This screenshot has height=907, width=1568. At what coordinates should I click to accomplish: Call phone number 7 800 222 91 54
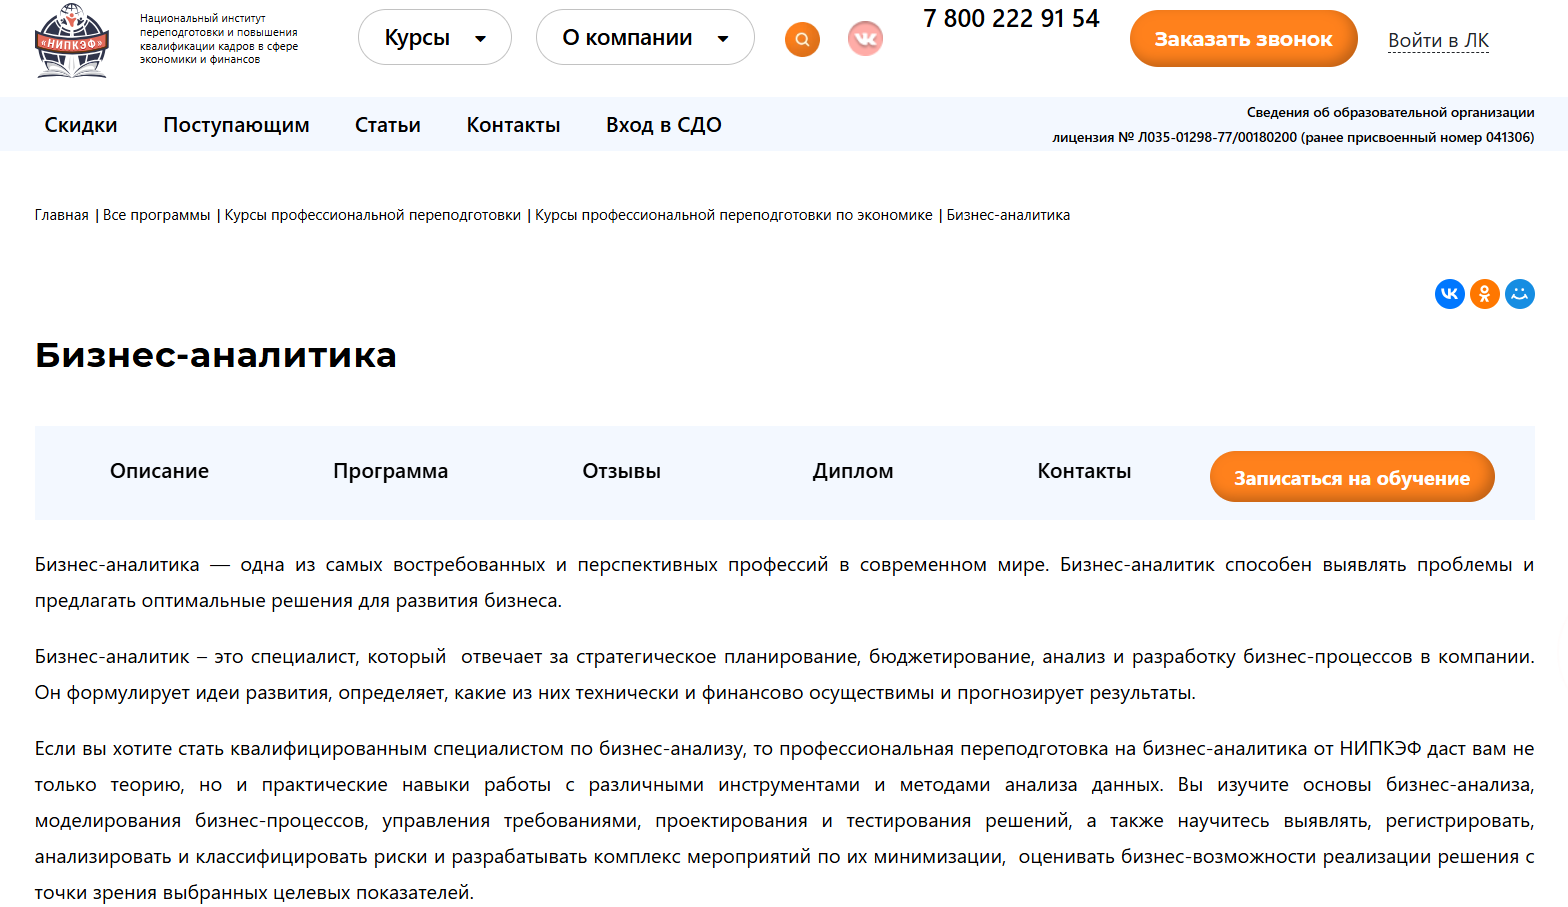point(1011,19)
